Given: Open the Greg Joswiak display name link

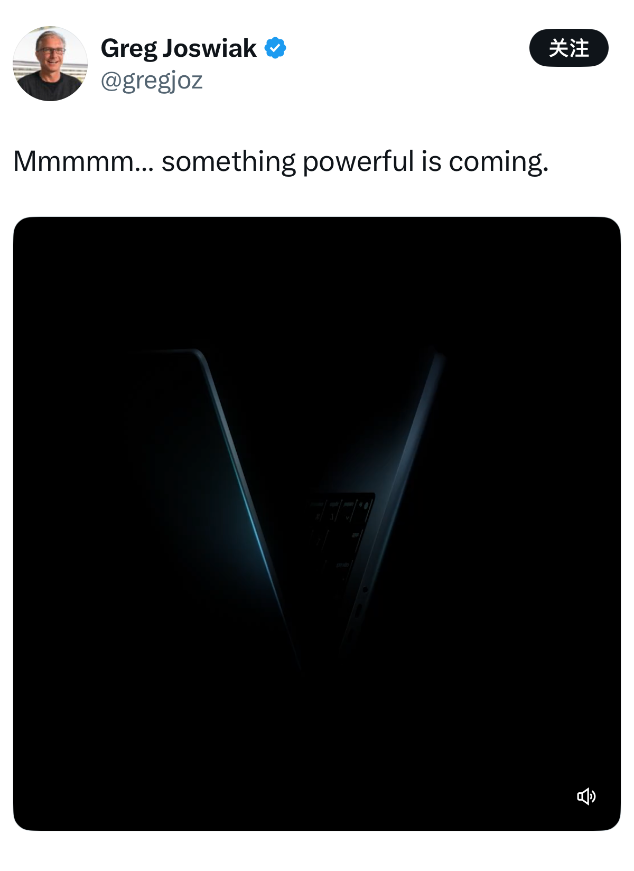Looking at the screenshot, I should tap(178, 48).
